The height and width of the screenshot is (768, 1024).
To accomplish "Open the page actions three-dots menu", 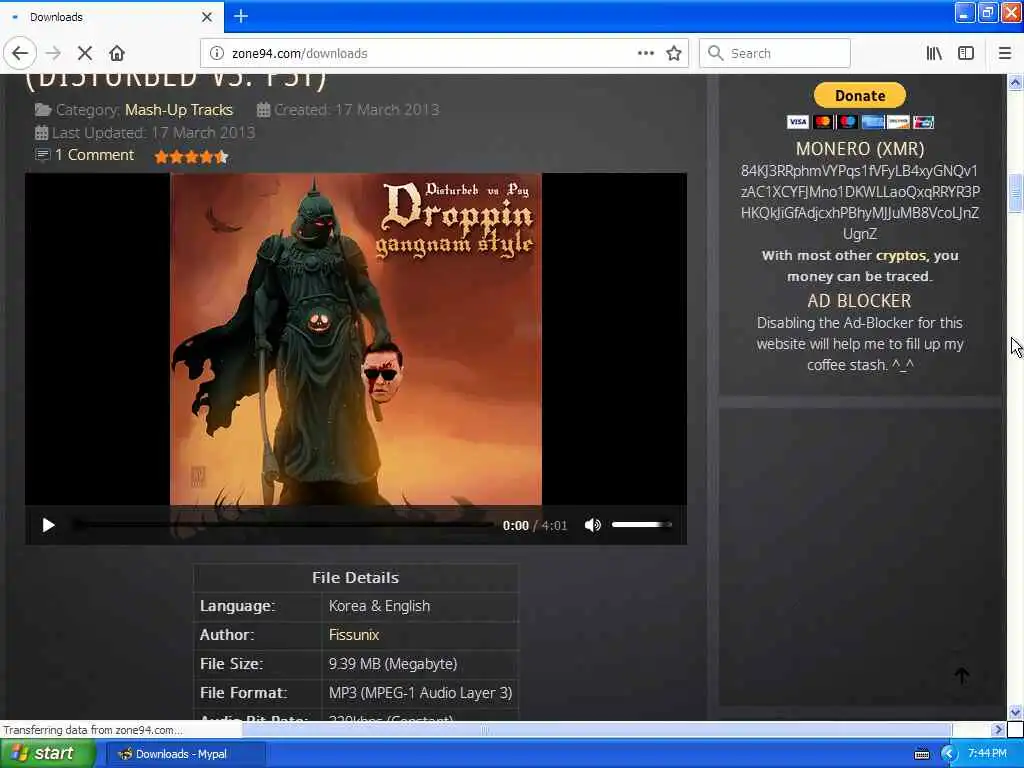I will (645, 53).
